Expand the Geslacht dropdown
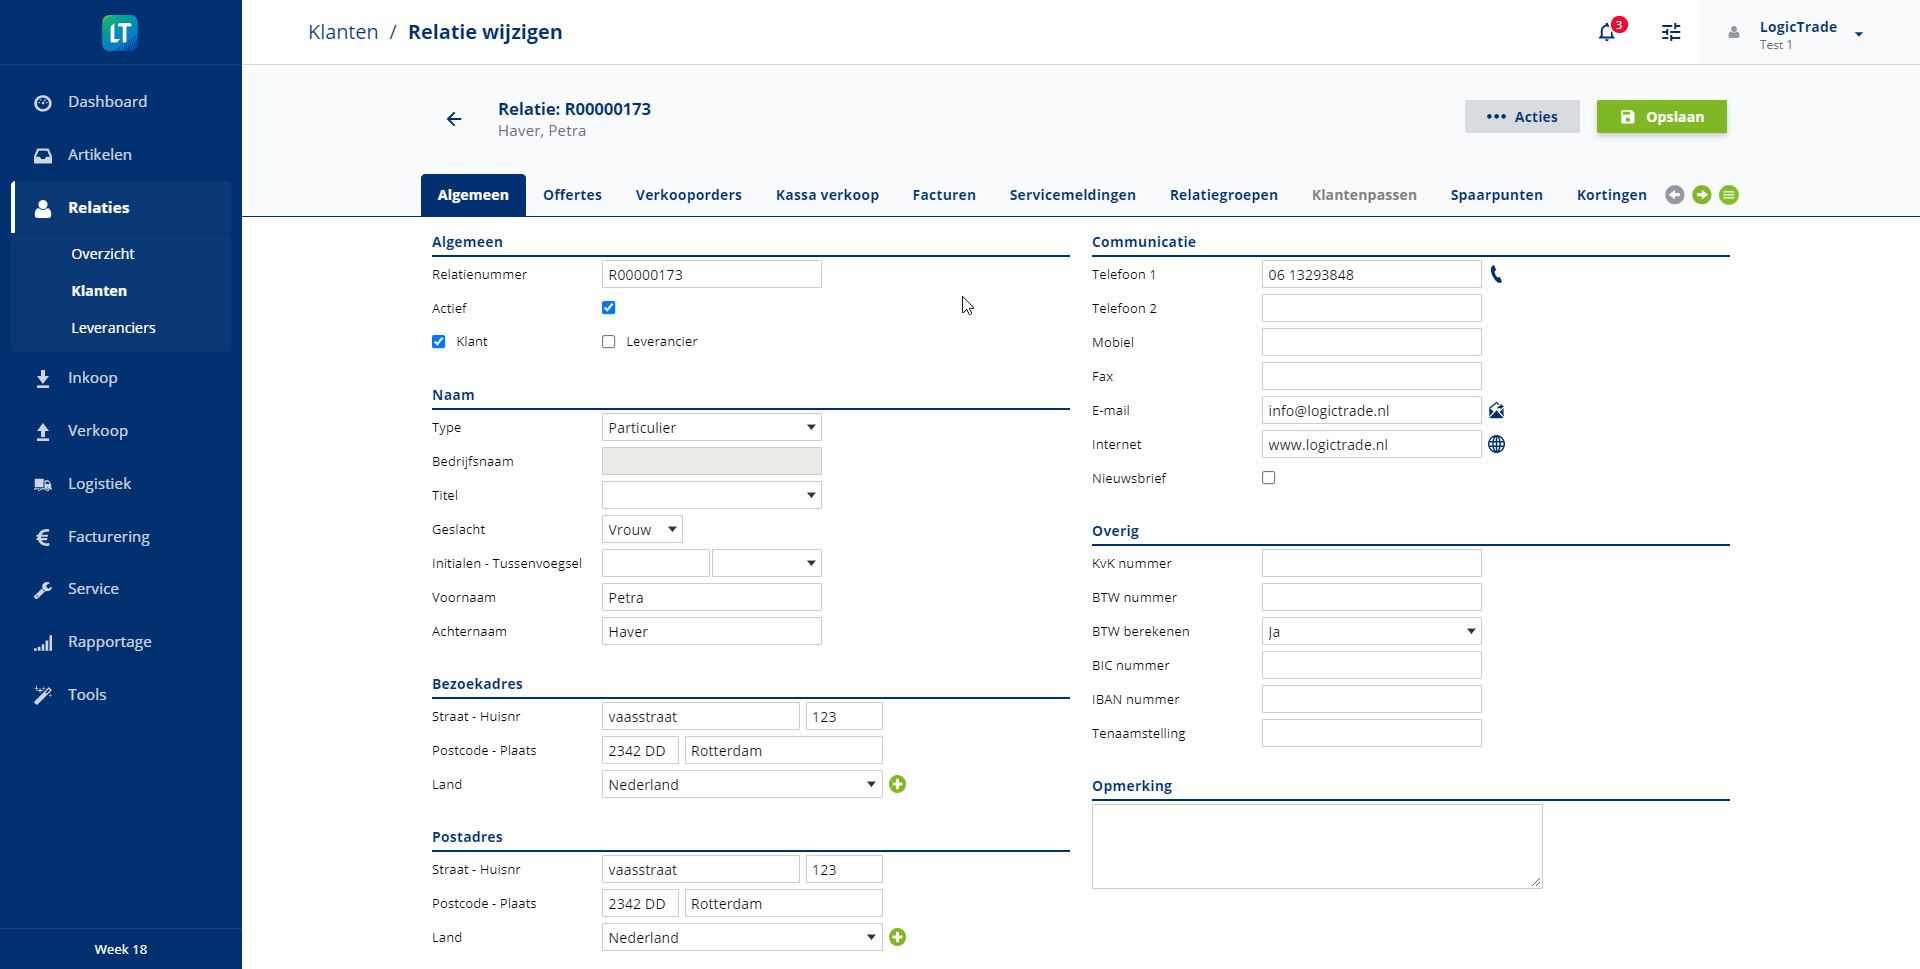The image size is (1920, 969). (x=642, y=530)
